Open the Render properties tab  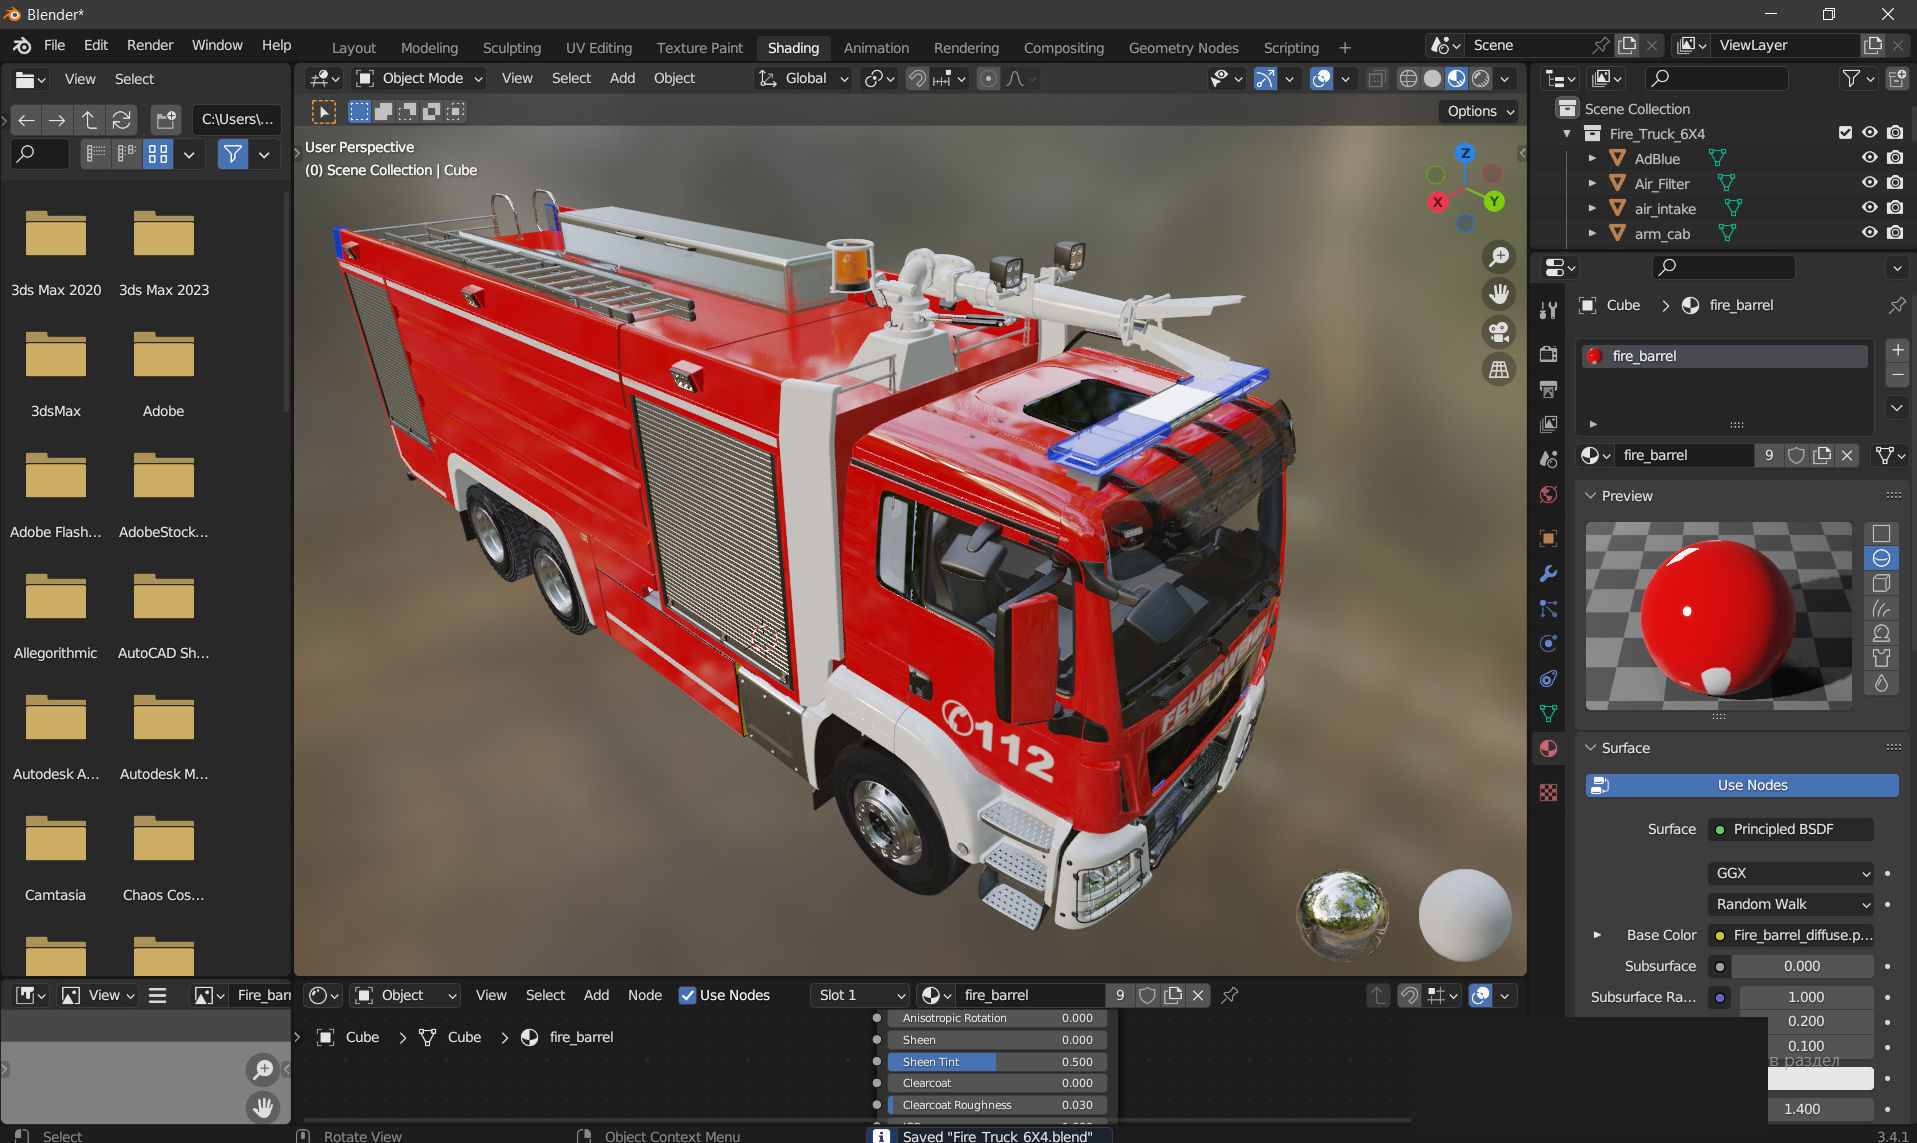[1548, 354]
